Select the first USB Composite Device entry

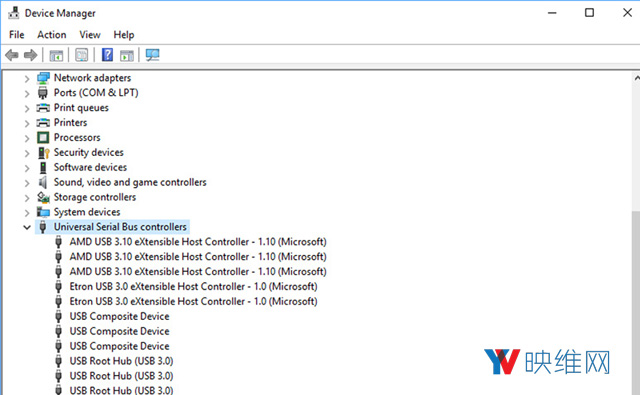119,316
